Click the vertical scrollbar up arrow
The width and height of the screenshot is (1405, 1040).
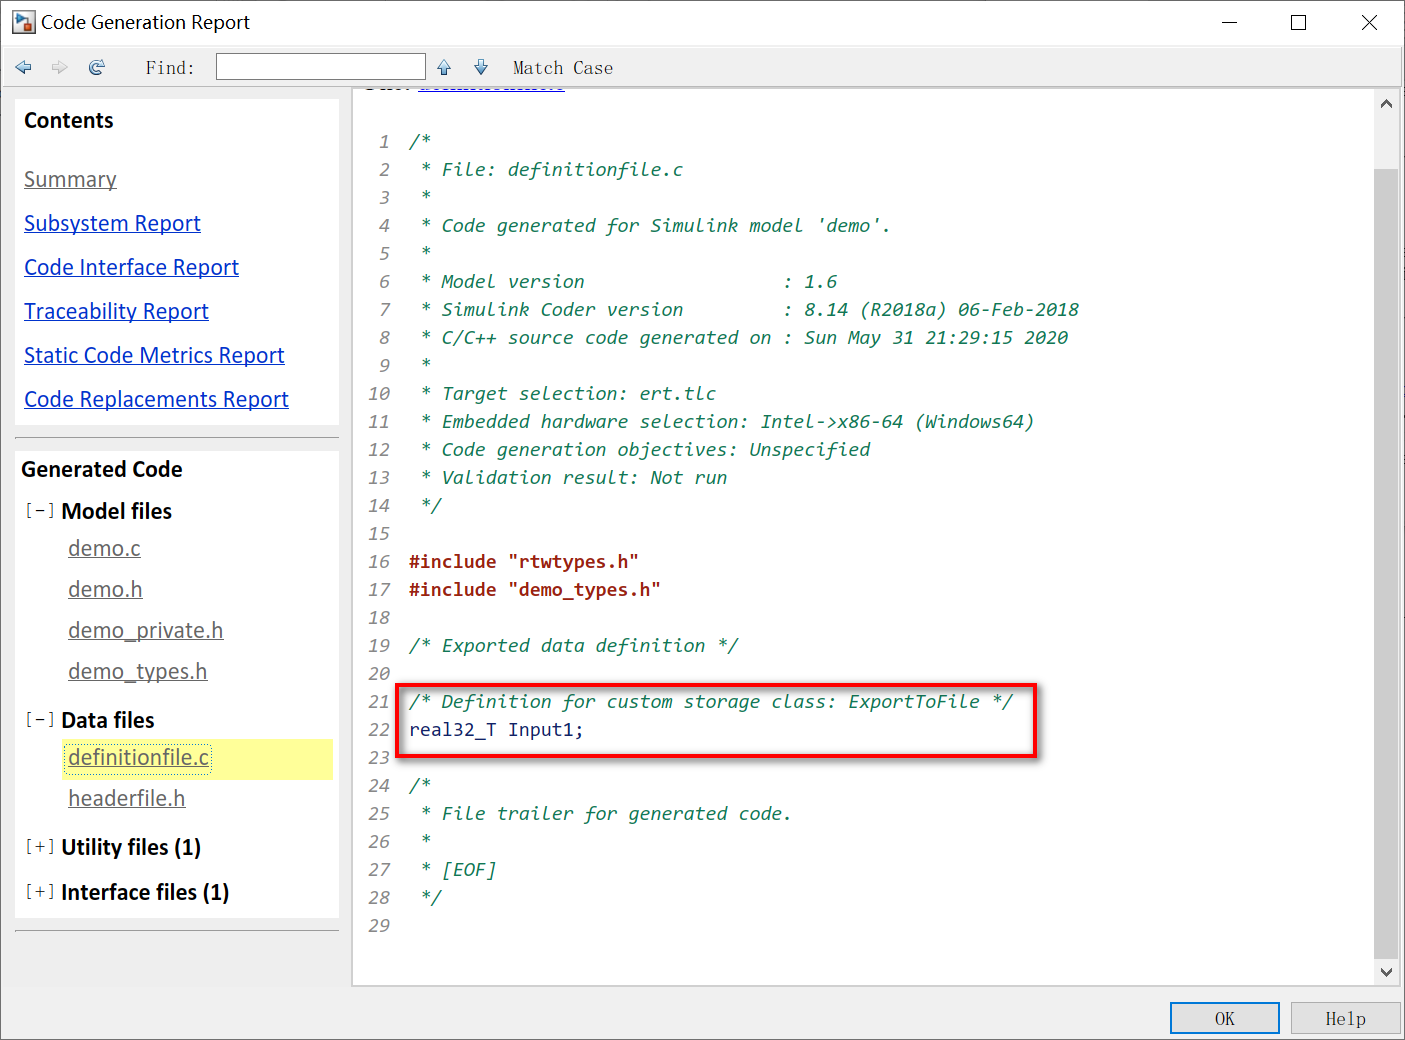pos(1386,104)
